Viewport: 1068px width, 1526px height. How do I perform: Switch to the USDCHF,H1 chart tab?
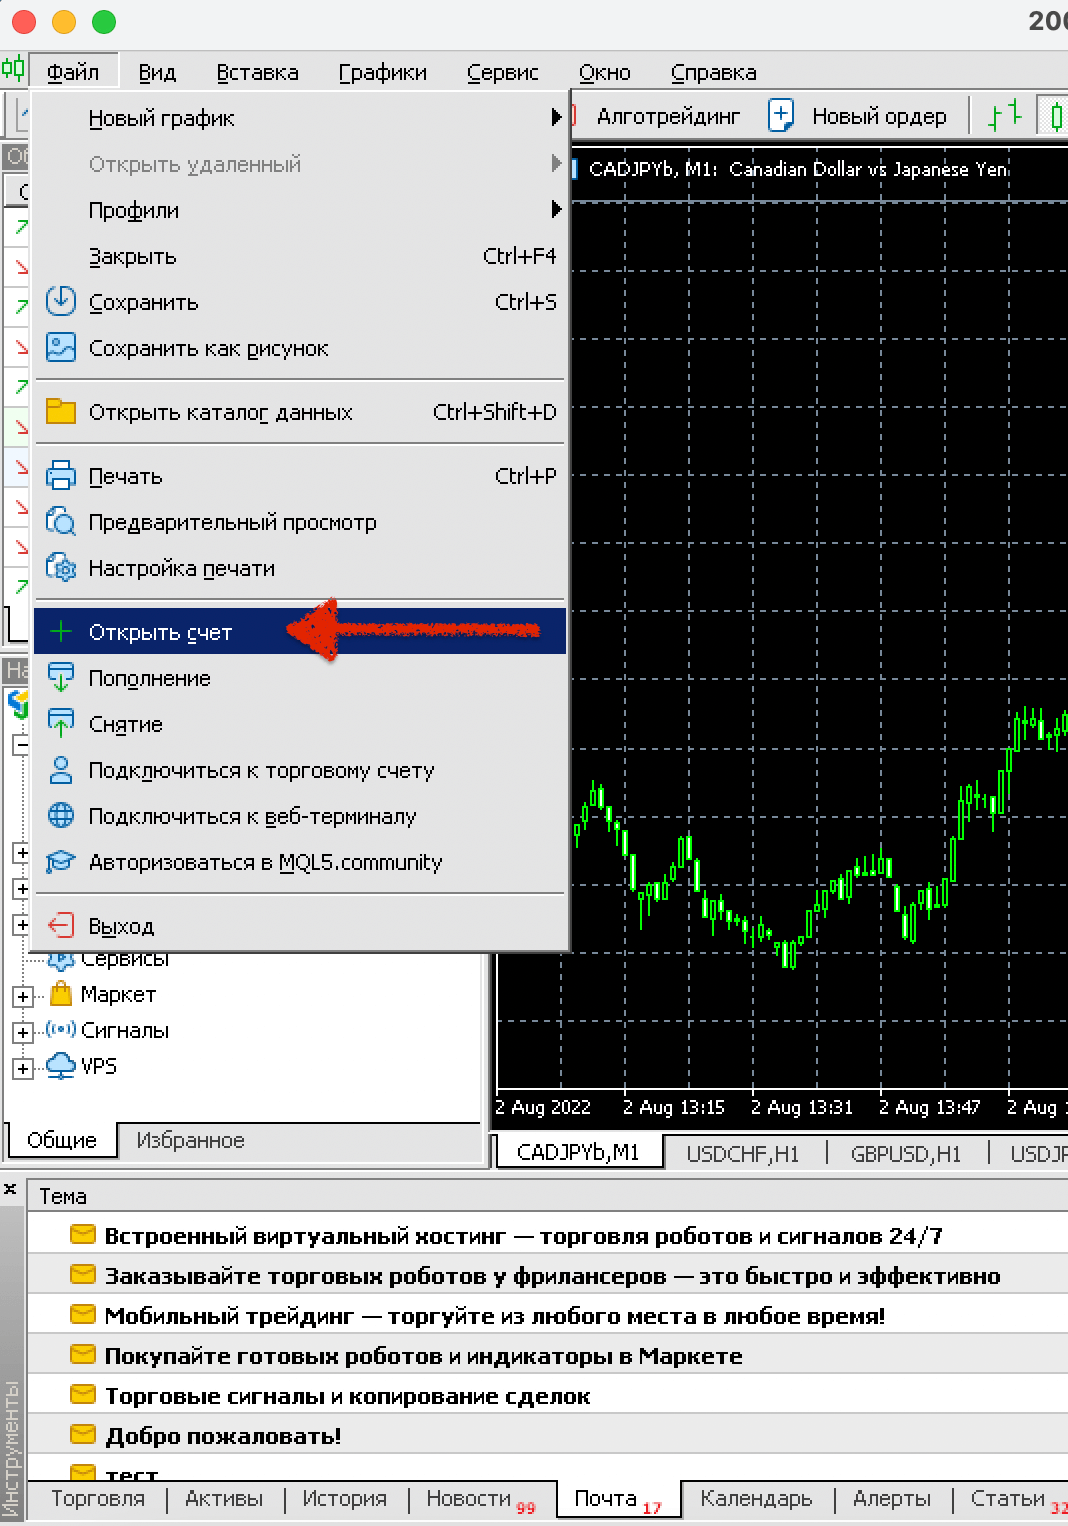(x=743, y=1154)
